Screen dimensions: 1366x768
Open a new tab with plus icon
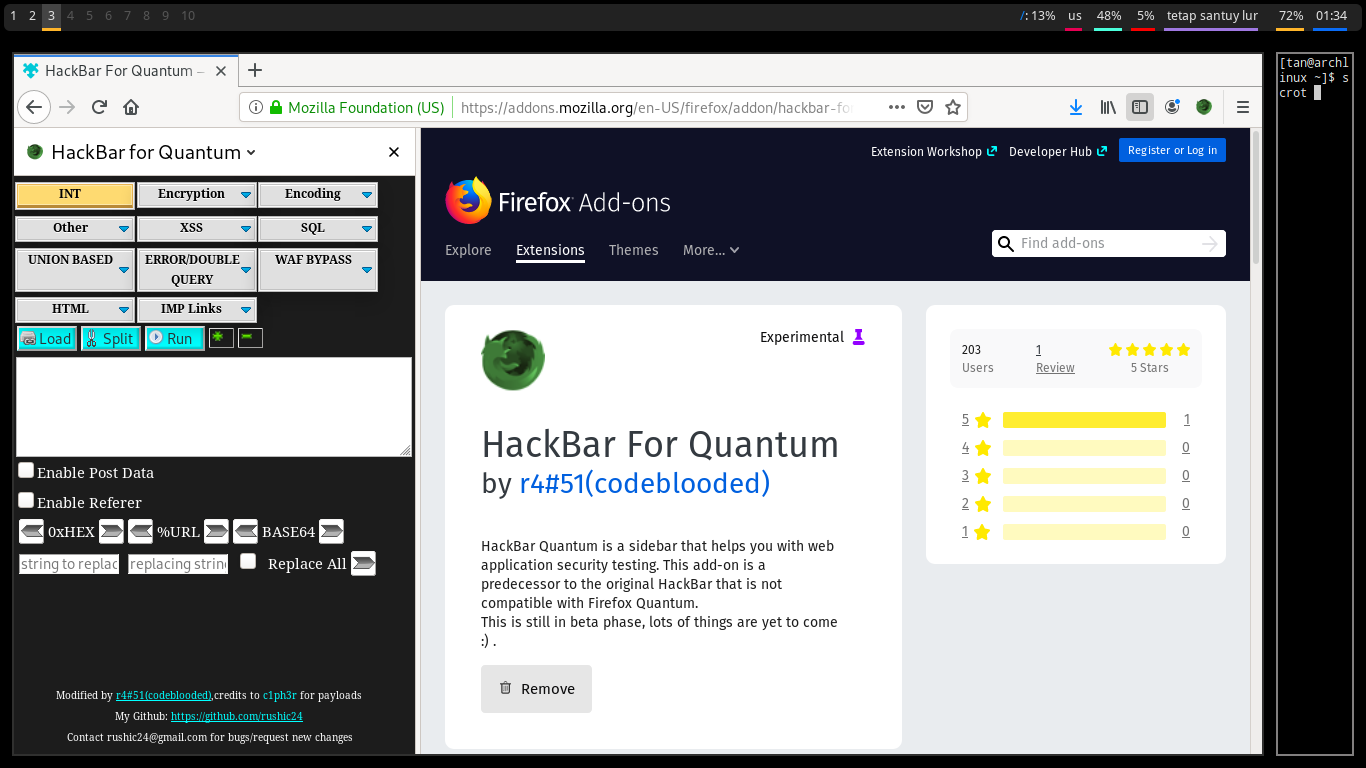(255, 70)
